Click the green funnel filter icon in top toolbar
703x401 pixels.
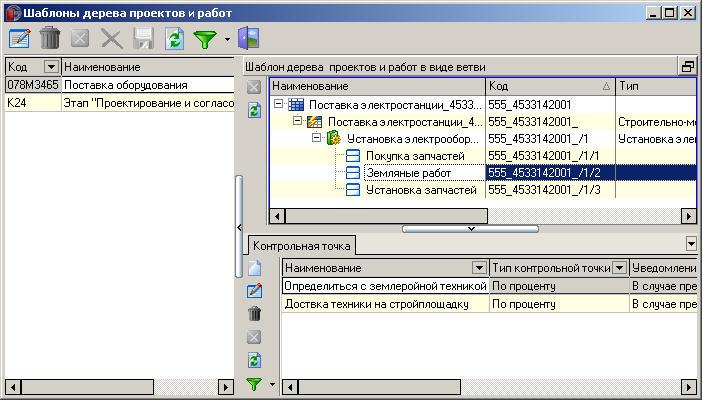pos(205,39)
